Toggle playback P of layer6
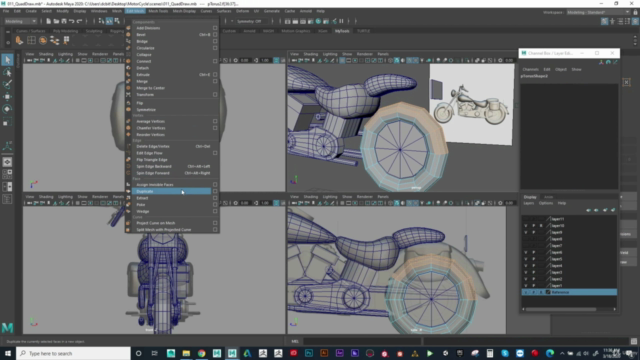Screen dimensions: 640x360 tap(533, 252)
